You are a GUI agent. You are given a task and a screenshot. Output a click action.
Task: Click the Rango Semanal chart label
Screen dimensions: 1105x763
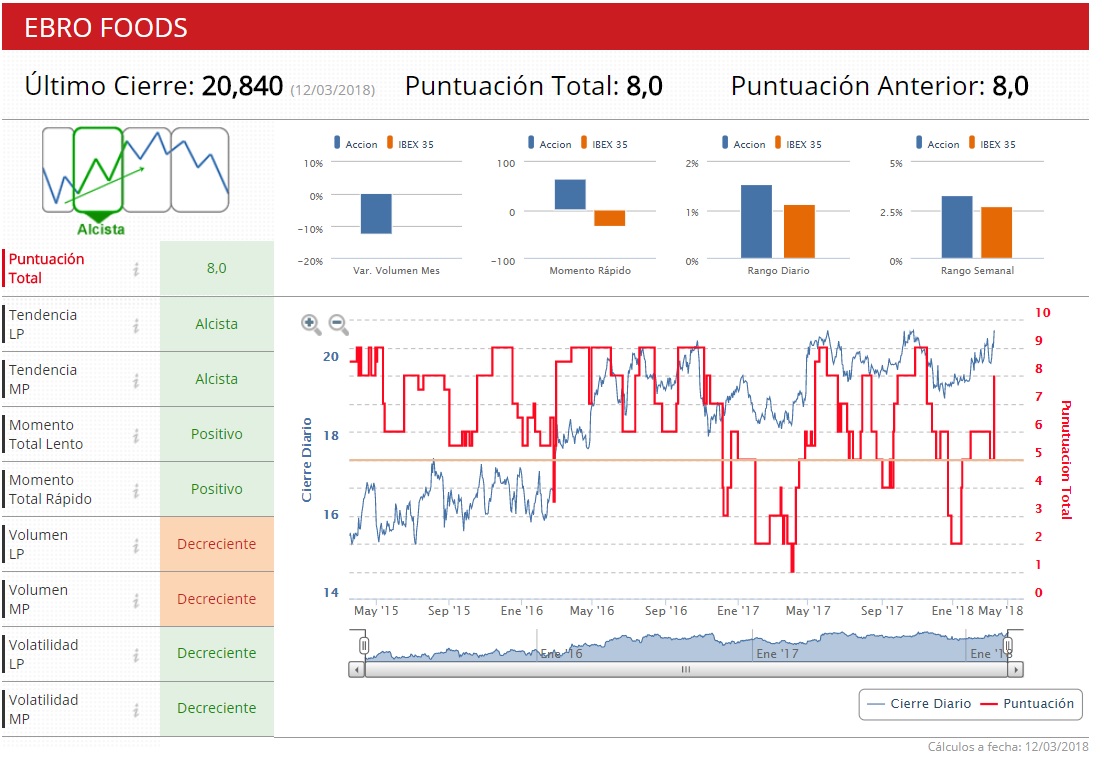click(977, 271)
